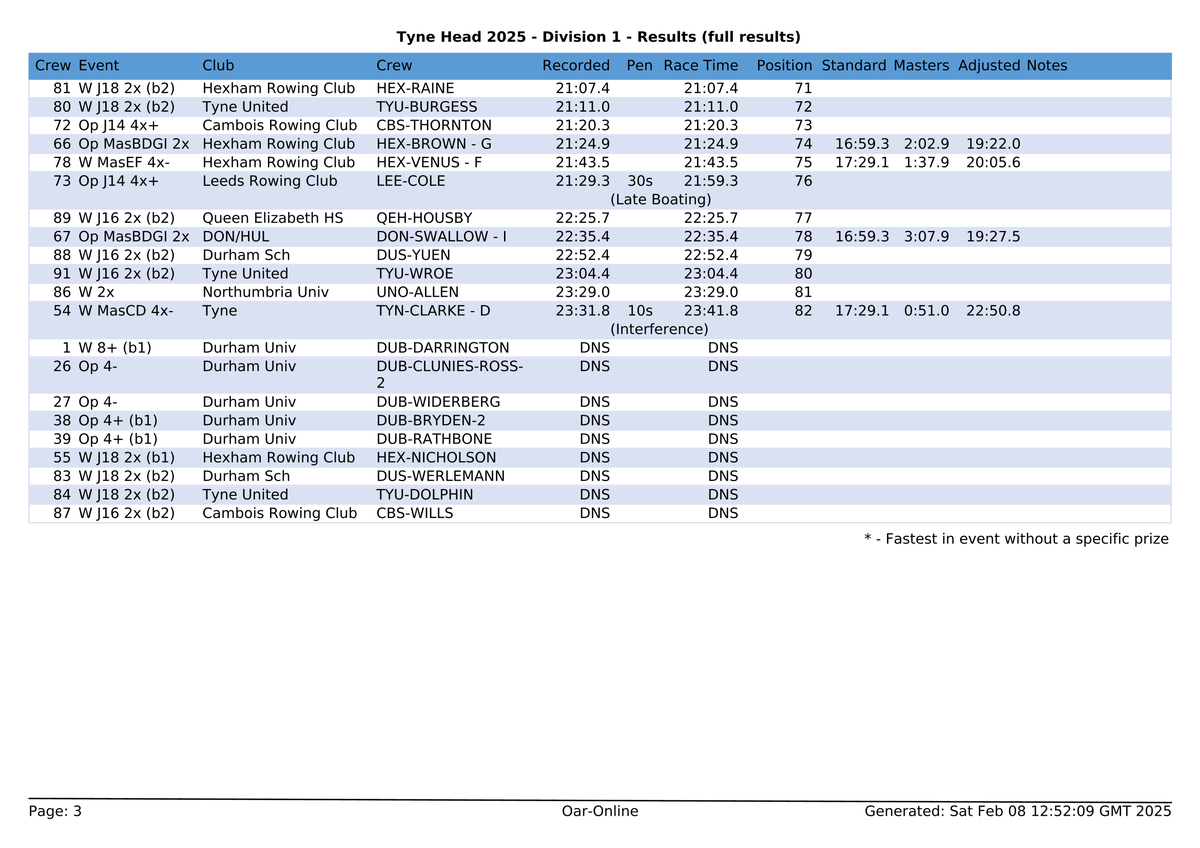The height and width of the screenshot is (848, 1200).
Task: Click the '(Late Boating)' penalty note
Action: [661, 200]
